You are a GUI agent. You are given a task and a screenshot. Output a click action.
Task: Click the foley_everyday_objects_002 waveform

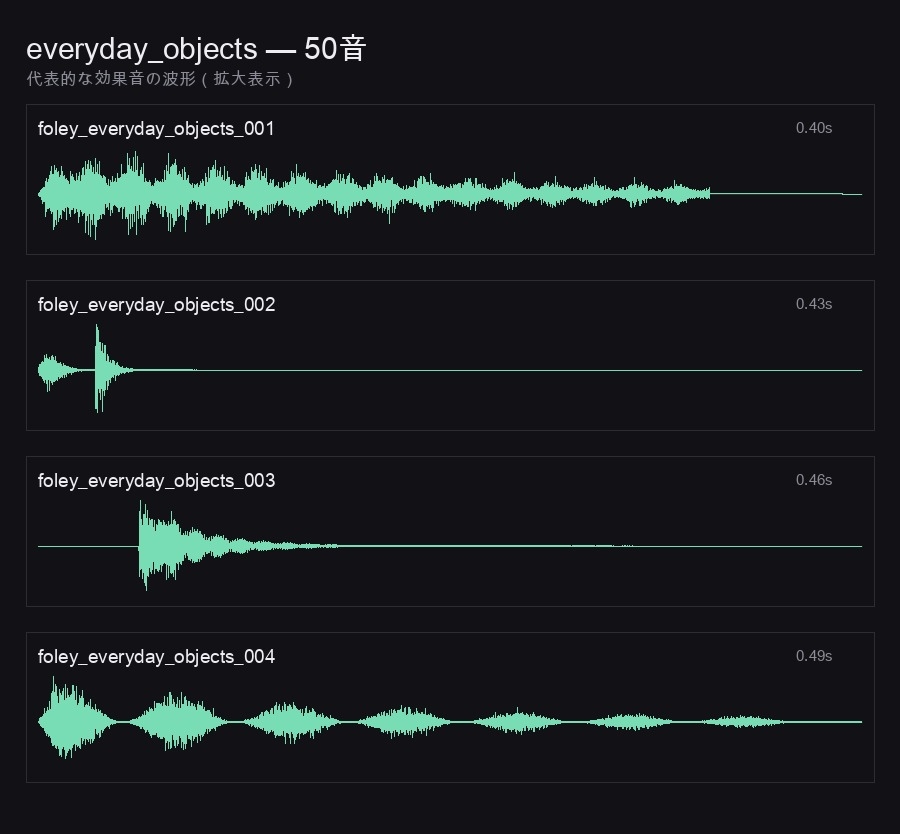click(x=450, y=370)
